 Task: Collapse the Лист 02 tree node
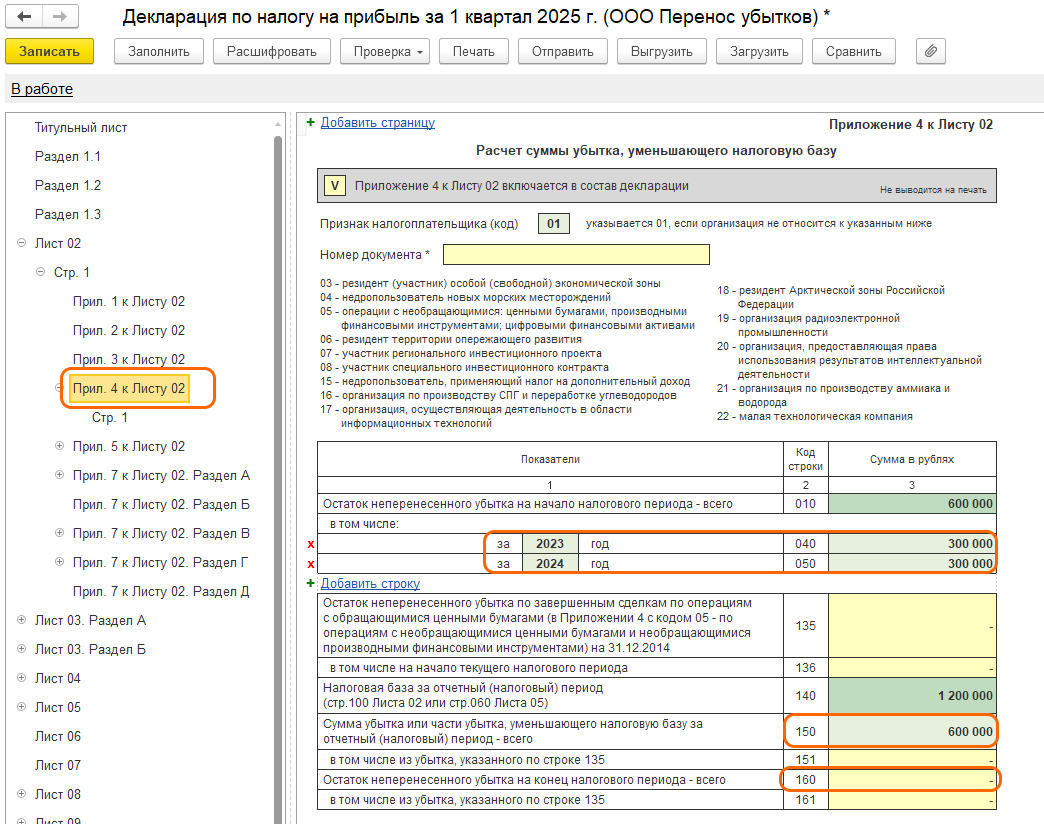(22, 243)
